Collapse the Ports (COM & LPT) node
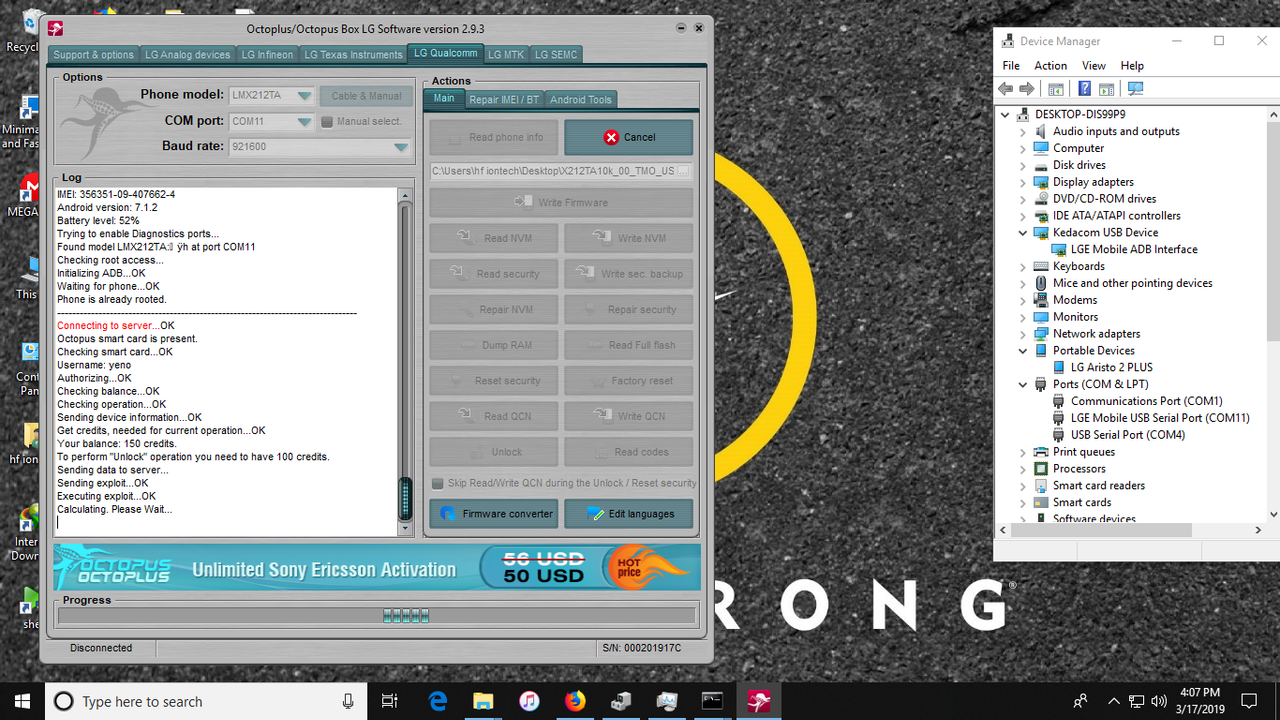 (1022, 384)
